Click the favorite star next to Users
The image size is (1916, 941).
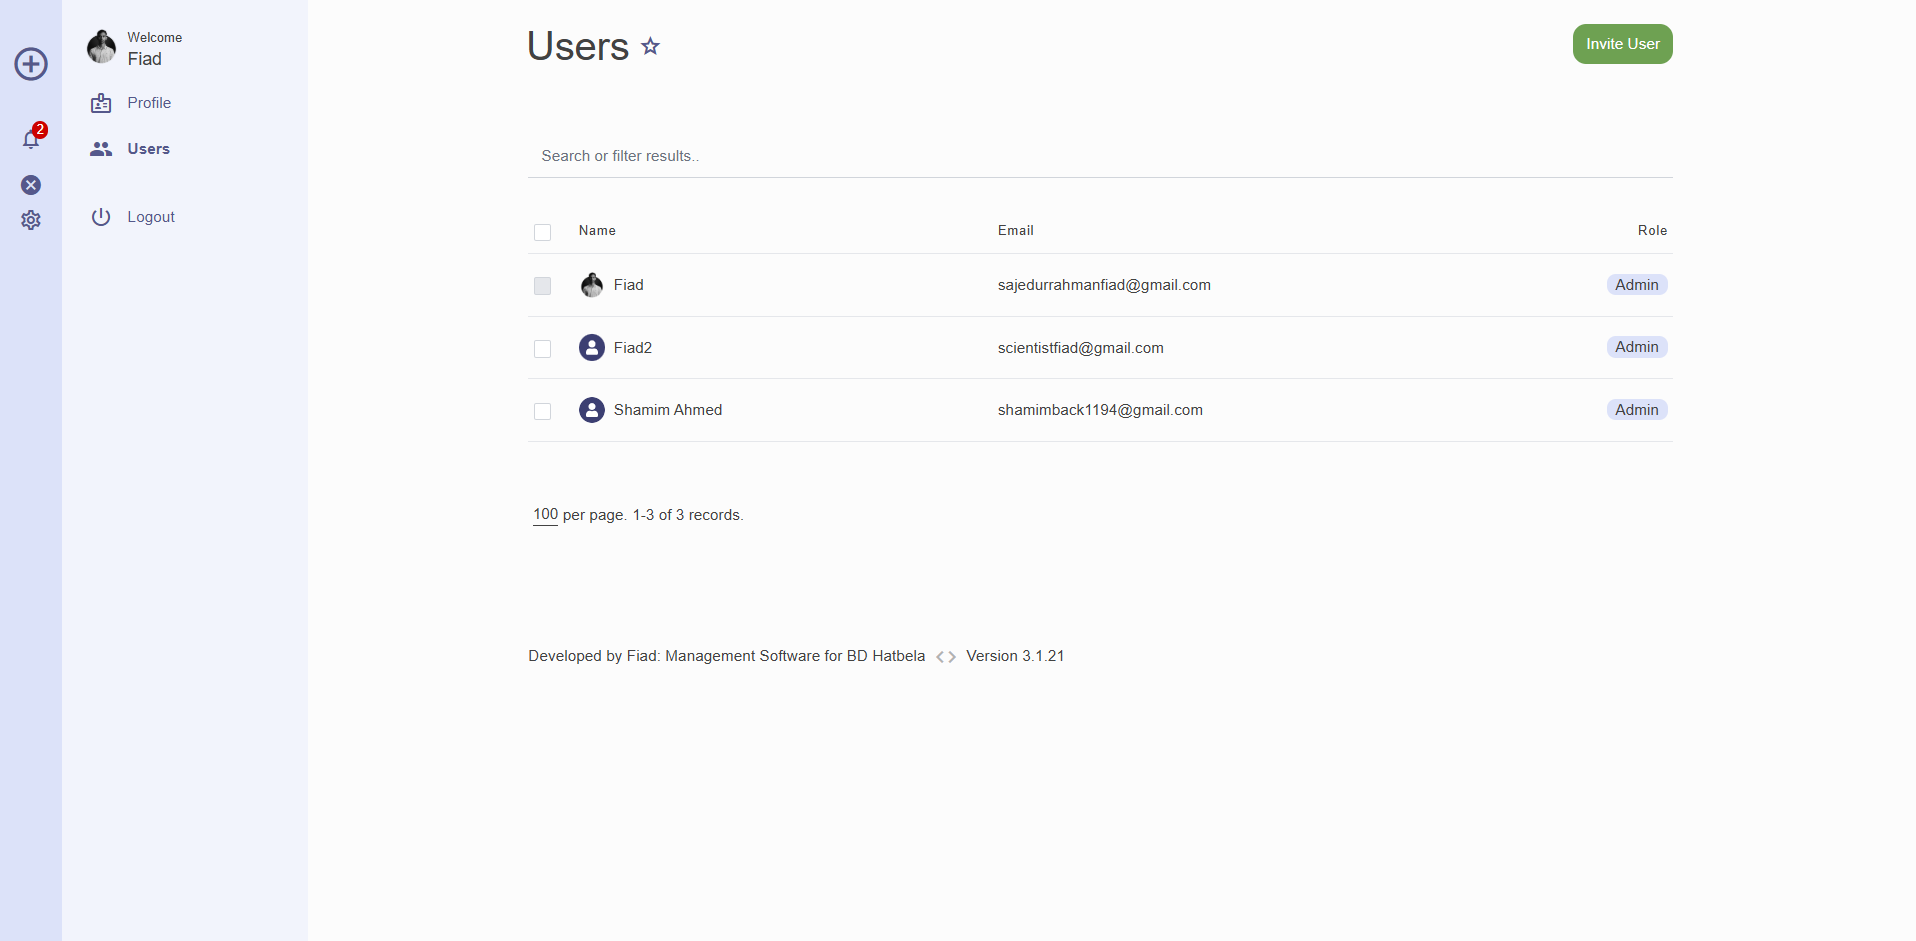(x=651, y=46)
